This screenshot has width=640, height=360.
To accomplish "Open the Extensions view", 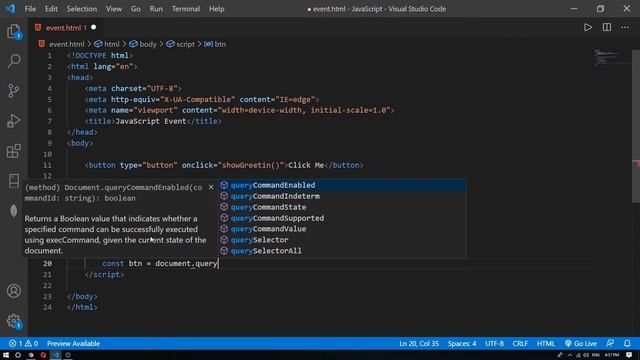I will [13, 151].
